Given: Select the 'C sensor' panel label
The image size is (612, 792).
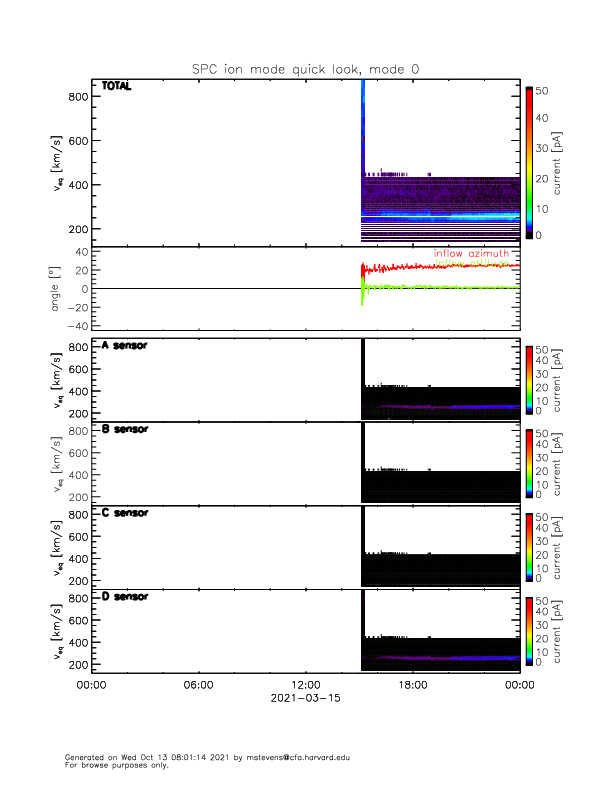Looking at the screenshot, I should [124, 513].
